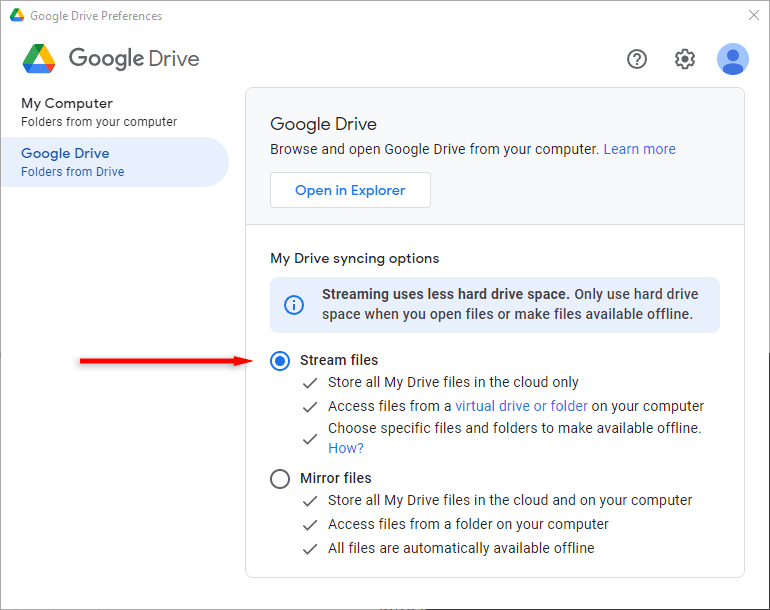Click the small Drive icon in title bar

click(x=16, y=16)
